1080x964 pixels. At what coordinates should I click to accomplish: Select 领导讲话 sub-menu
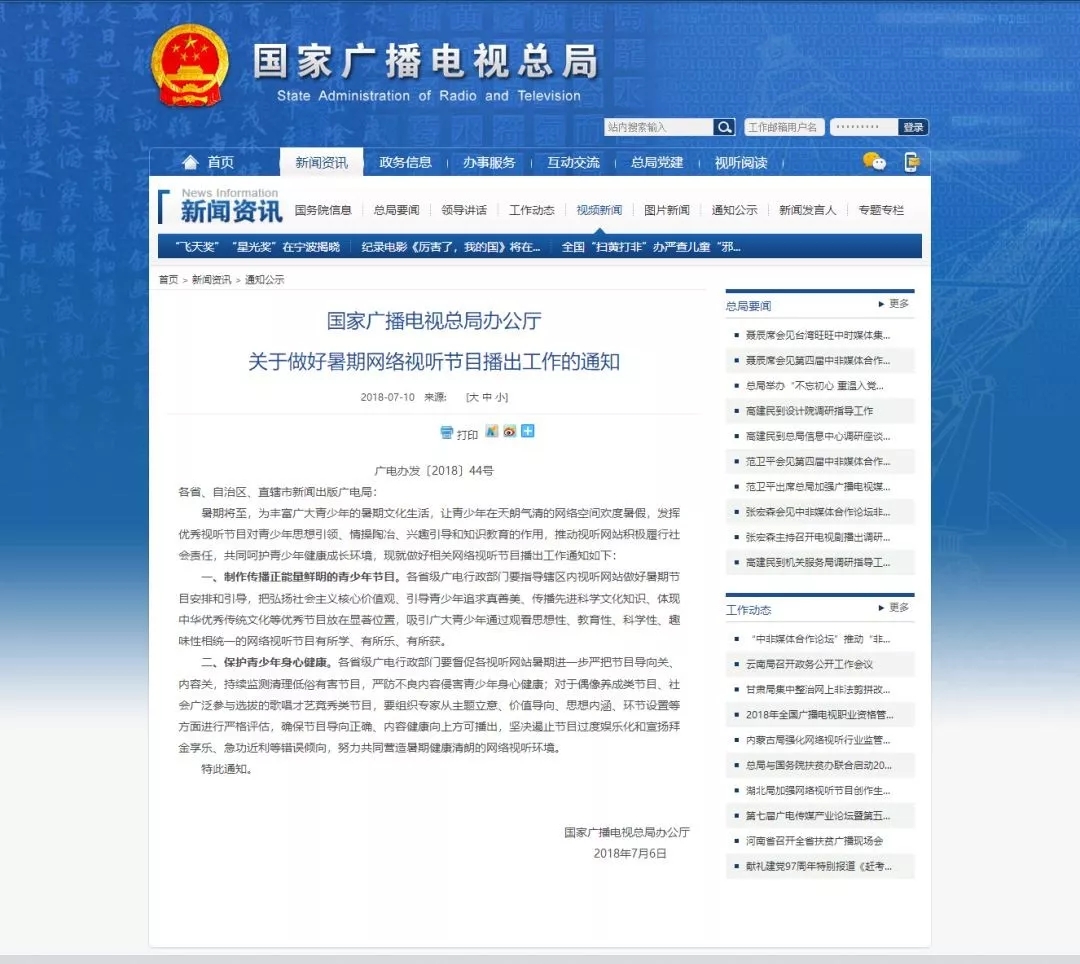click(464, 210)
